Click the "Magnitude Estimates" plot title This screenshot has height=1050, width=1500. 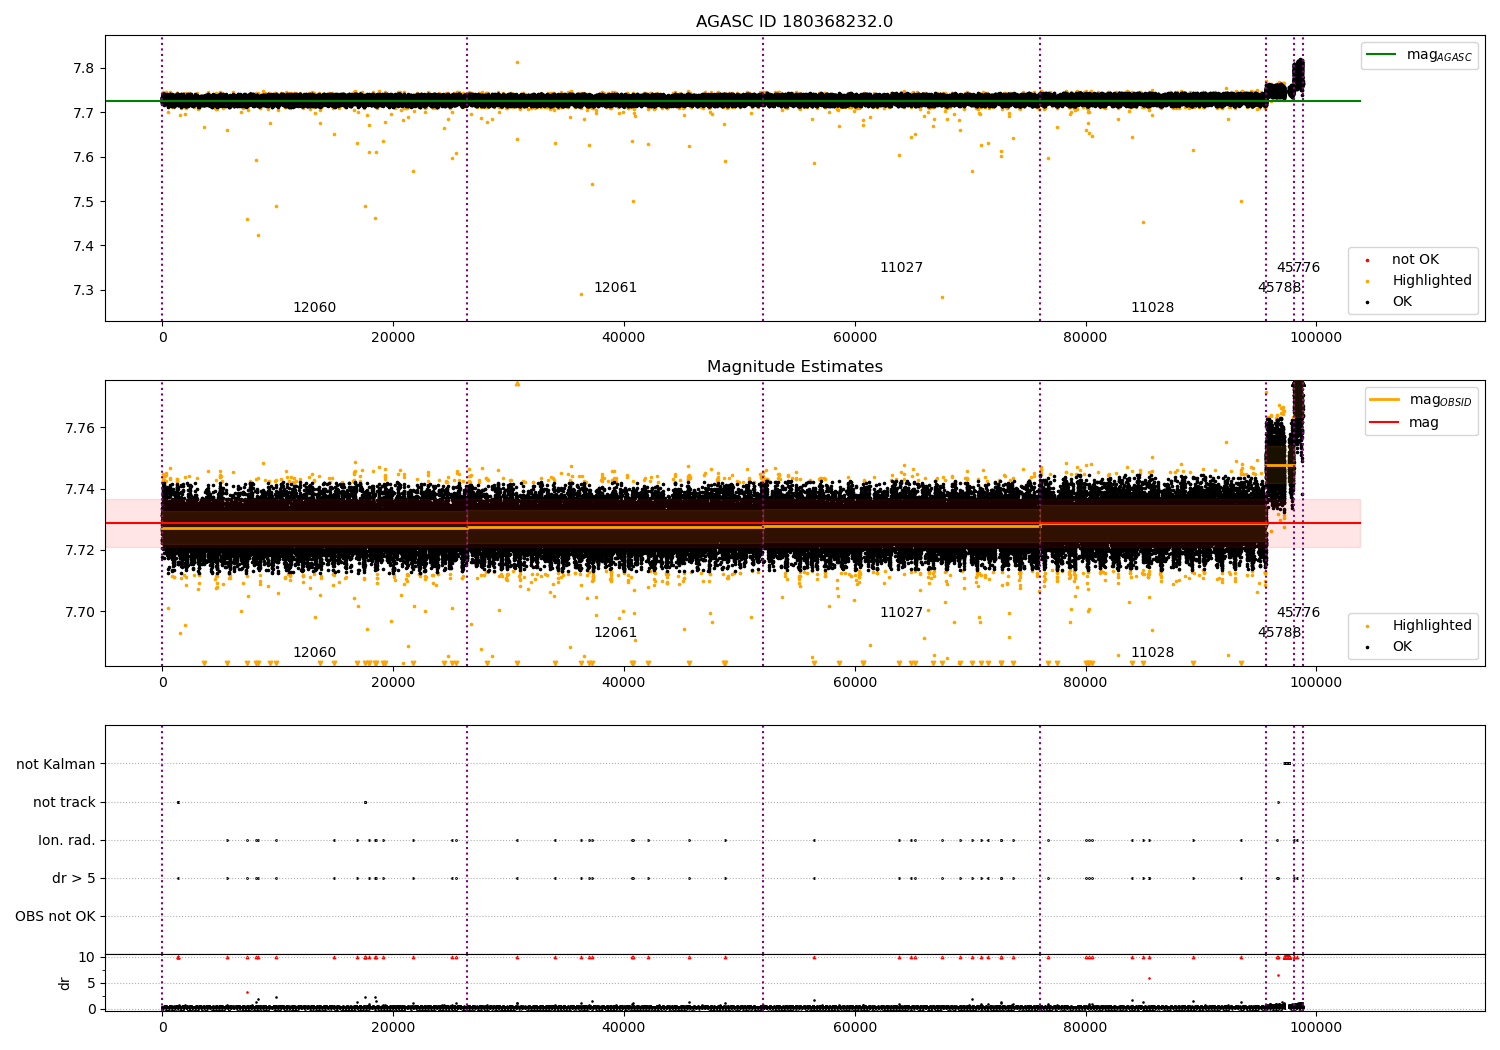795,367
